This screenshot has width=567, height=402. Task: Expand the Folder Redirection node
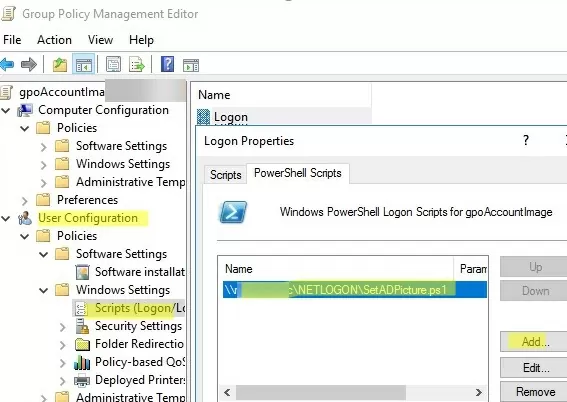tap(63, 345)
